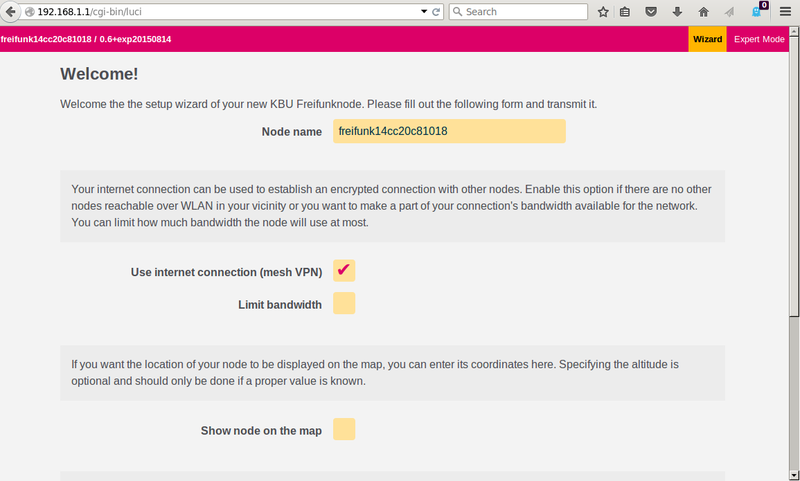Tick Show node on the map
800x481 pixels.
[344, 429]
